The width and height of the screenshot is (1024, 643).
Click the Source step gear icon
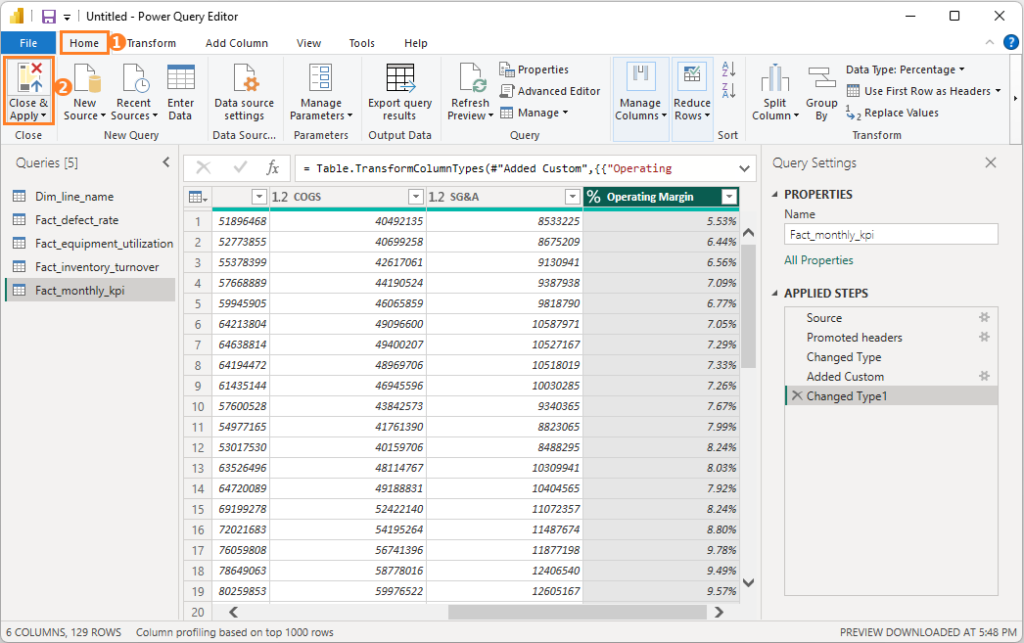pos(984,317)
